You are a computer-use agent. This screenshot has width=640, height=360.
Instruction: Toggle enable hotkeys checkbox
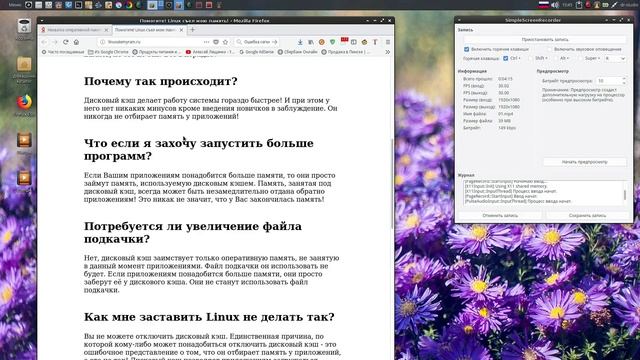tap(467, 49)
